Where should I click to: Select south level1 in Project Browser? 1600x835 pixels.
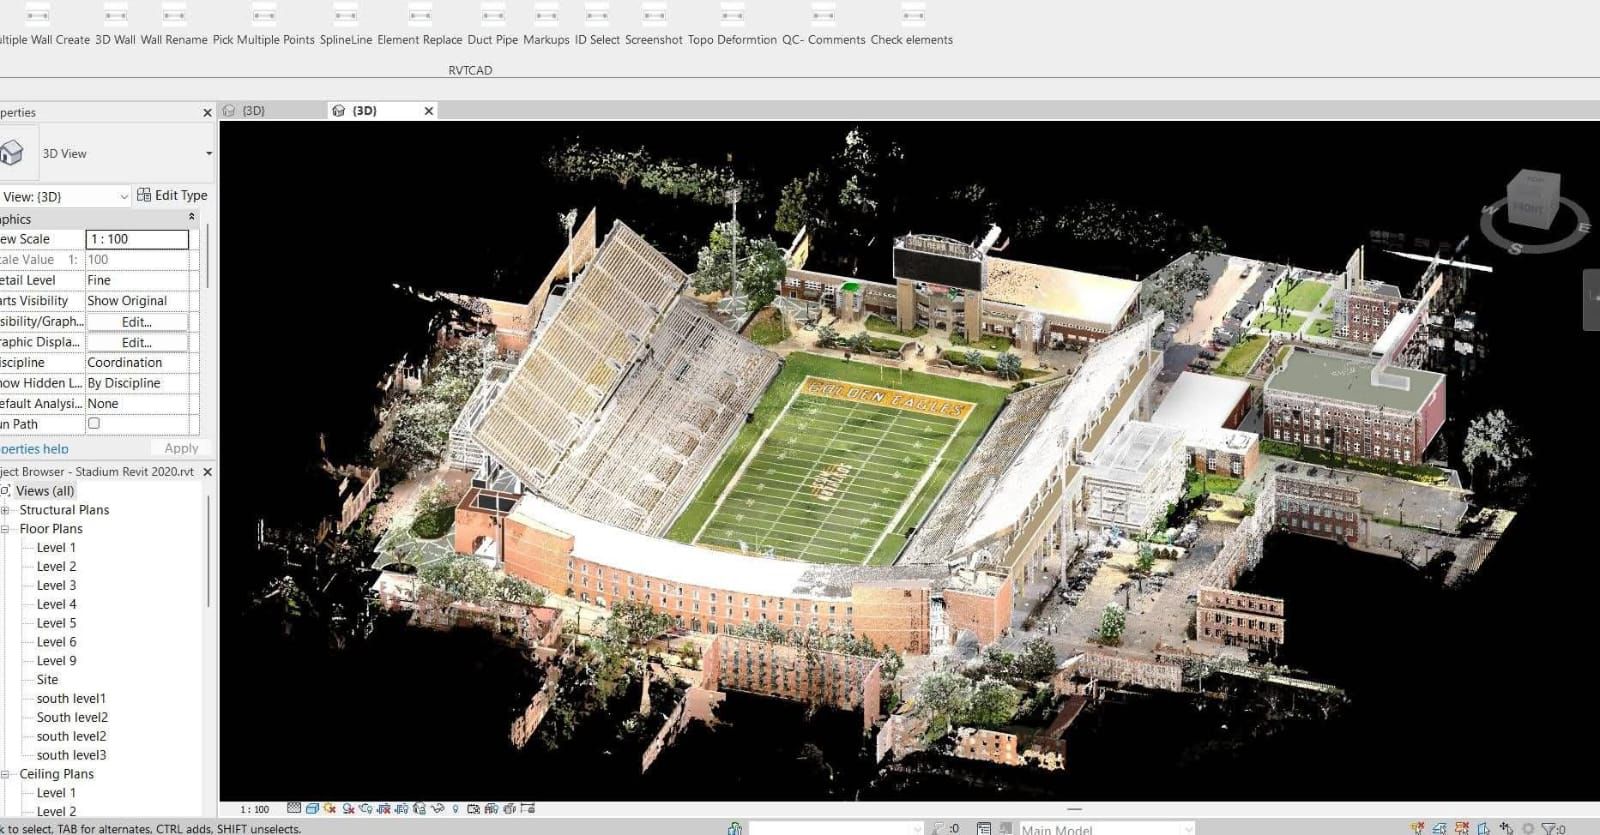(71, 698)
